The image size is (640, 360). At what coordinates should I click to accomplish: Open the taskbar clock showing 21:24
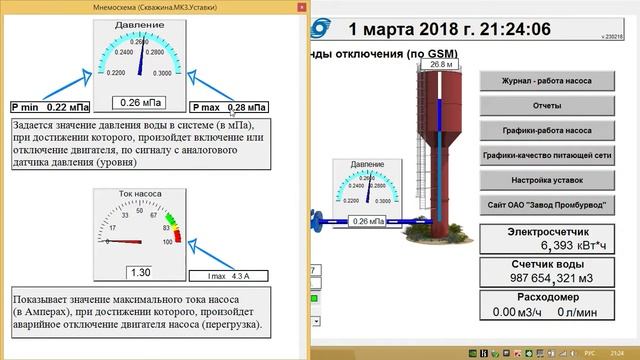(x=617, y=353)
